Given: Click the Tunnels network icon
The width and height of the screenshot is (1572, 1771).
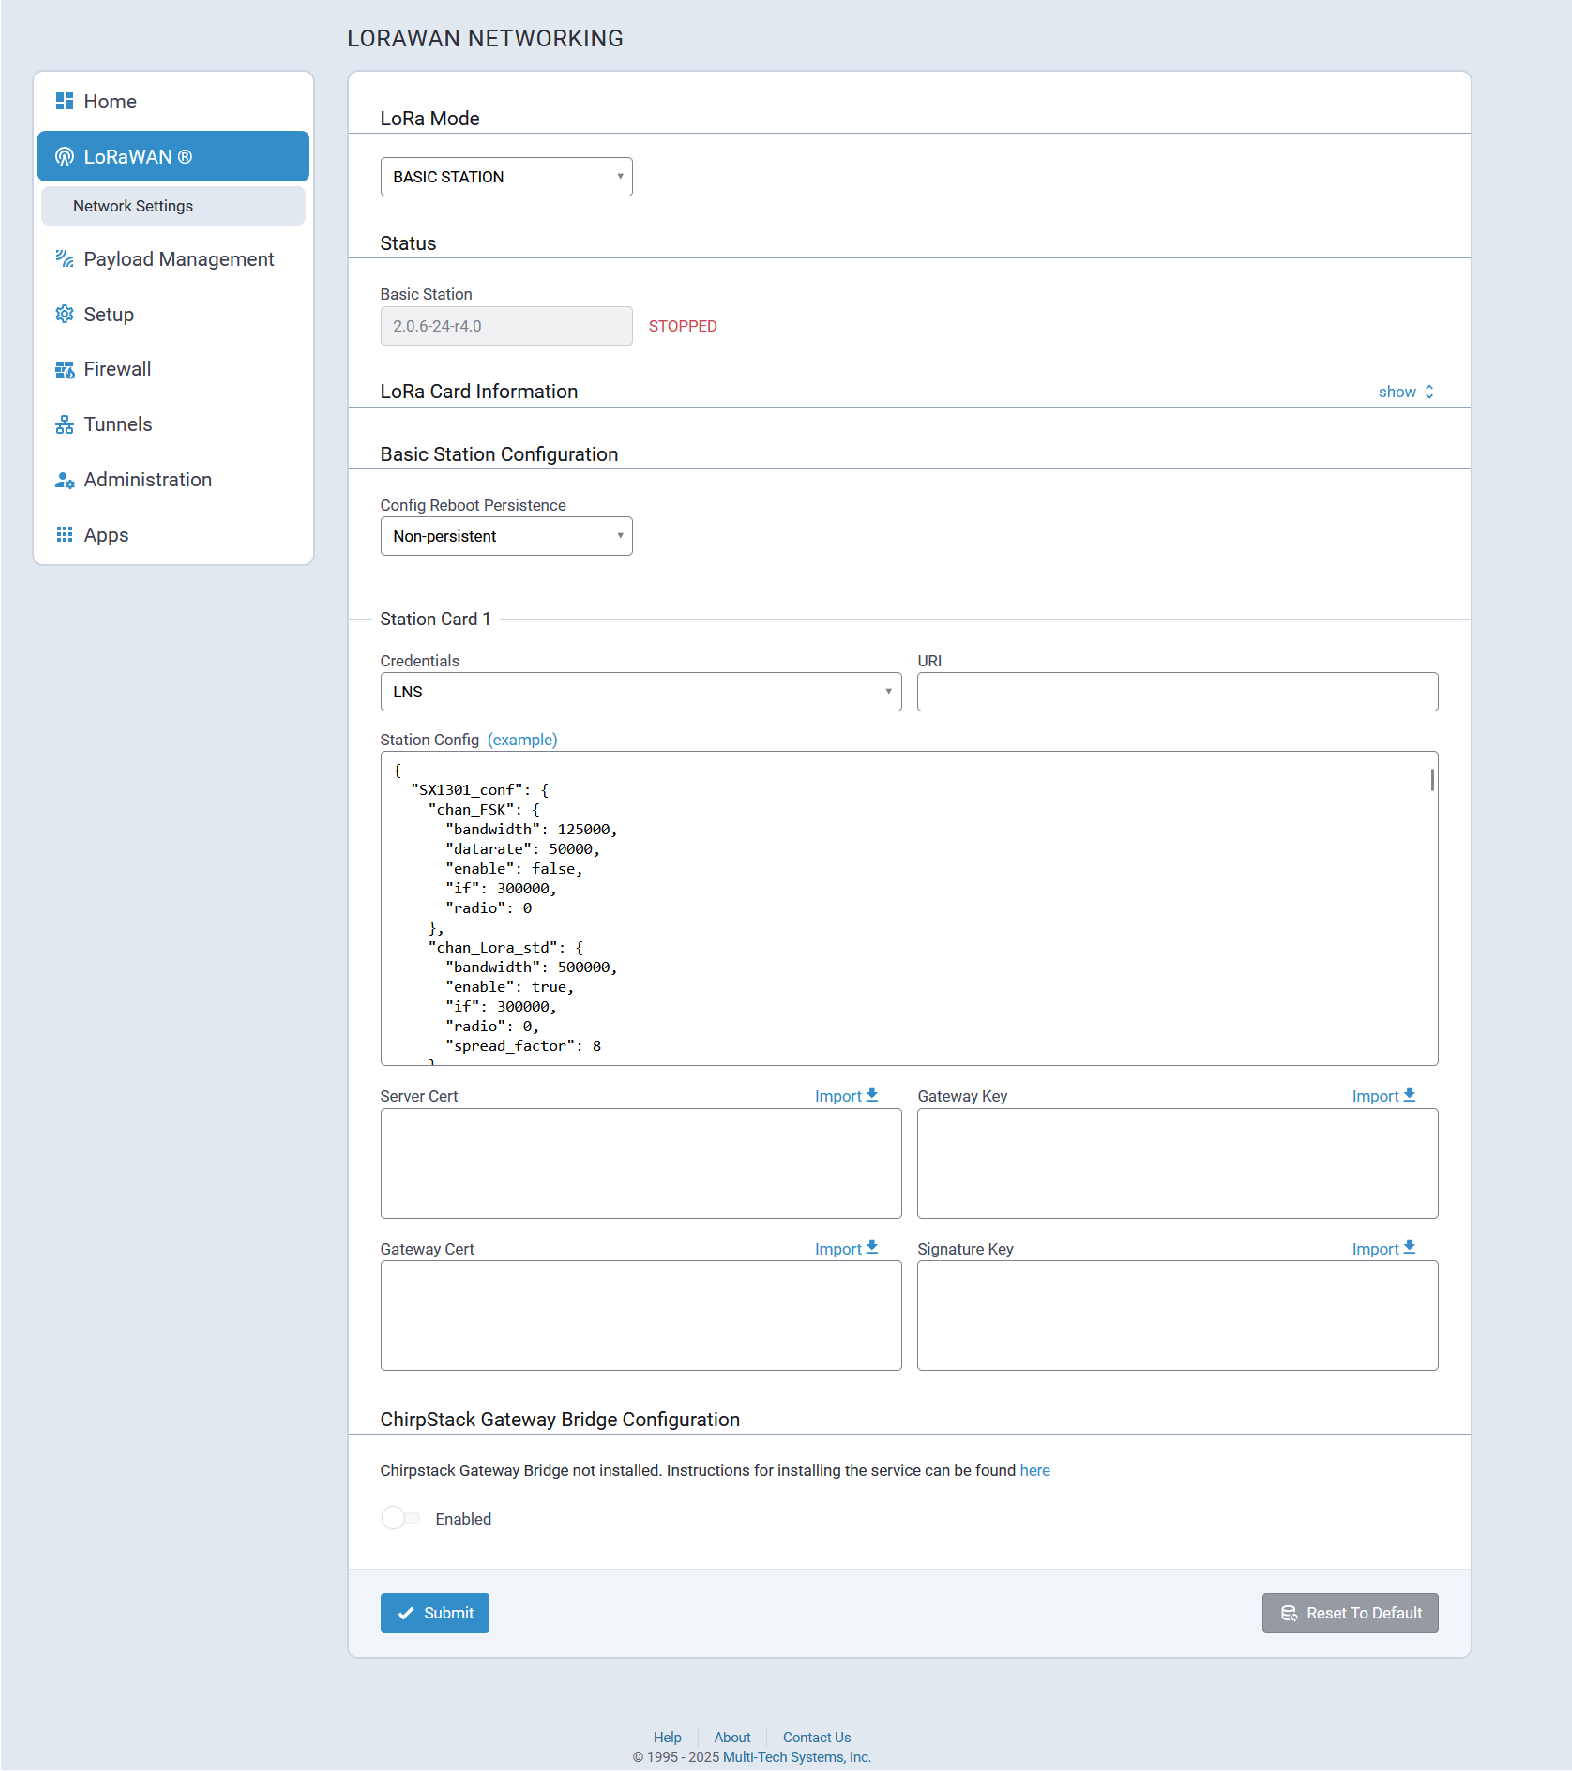Looking at the screenshot, I should coord(64,425).
